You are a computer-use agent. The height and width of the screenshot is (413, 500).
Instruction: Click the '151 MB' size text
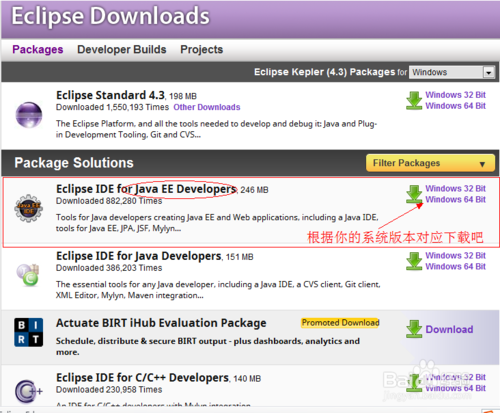point(240,257)
